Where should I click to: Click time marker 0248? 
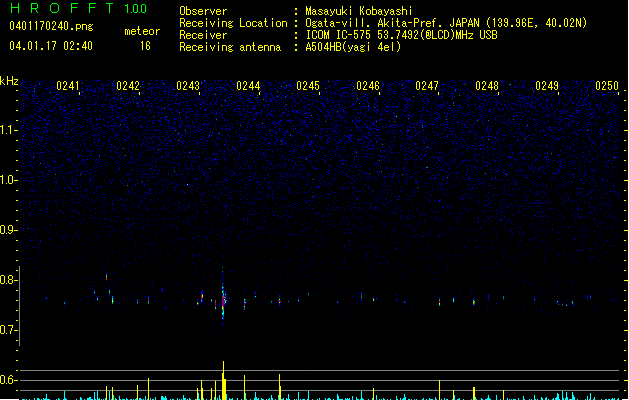(x=487, y=86)
